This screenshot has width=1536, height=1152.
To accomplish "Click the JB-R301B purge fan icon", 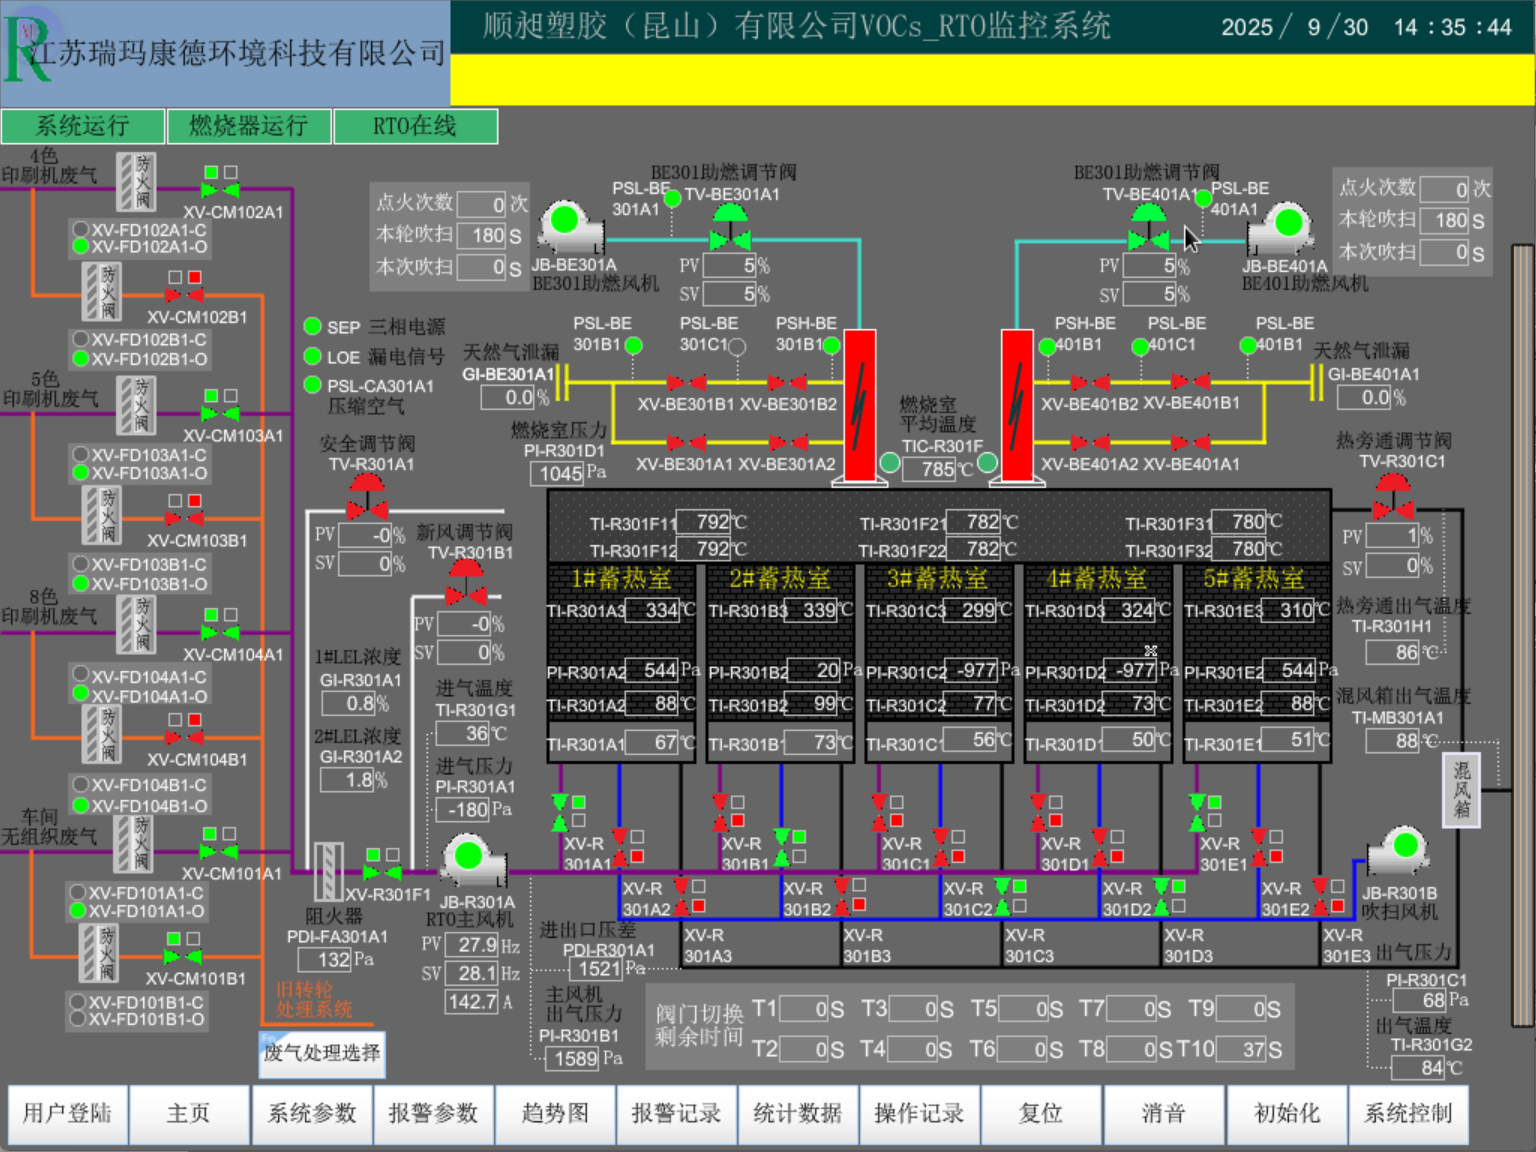I will click(x=1402, y=850).
